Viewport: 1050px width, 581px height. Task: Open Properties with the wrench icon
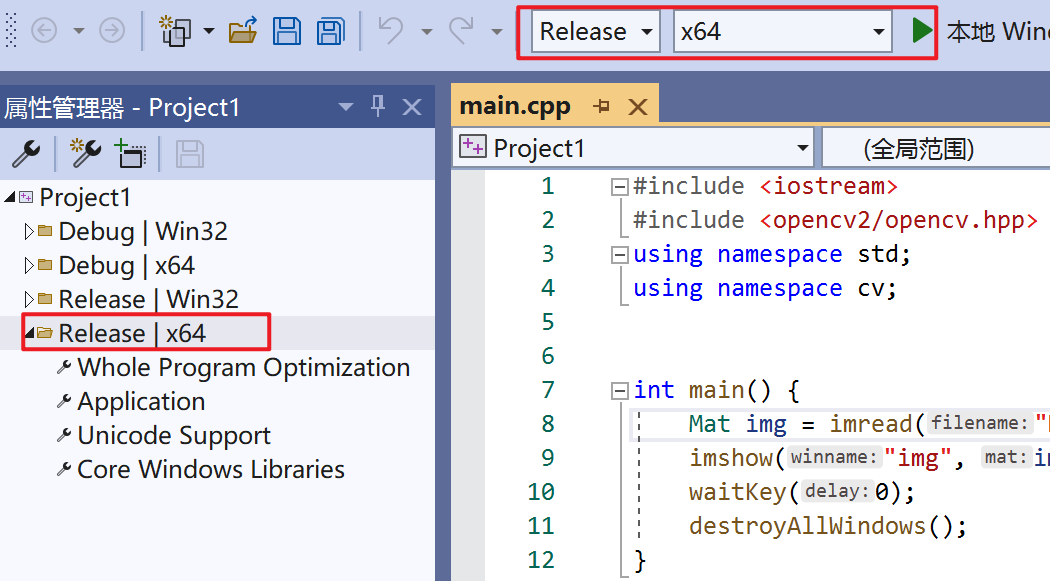25,153
